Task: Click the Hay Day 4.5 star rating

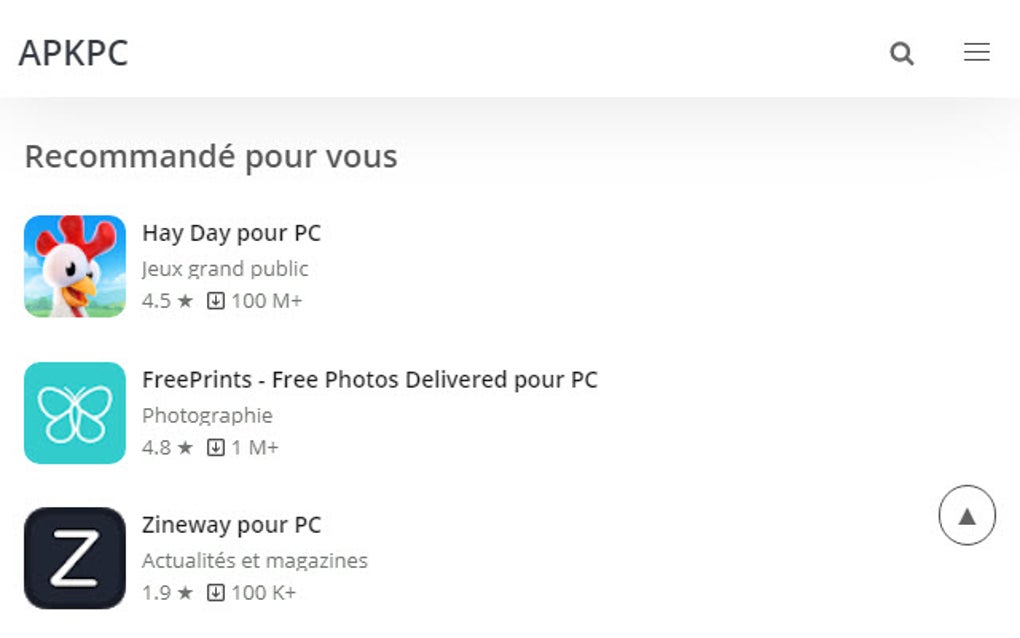Action: point(167,301)
